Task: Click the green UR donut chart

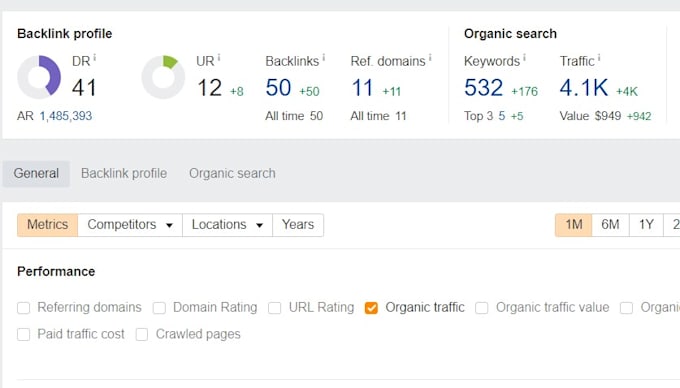Action: pos(163,77)
